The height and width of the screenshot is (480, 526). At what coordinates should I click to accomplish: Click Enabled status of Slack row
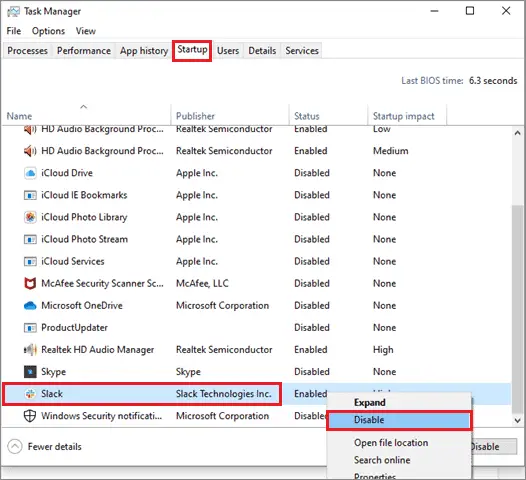[311, 394]
